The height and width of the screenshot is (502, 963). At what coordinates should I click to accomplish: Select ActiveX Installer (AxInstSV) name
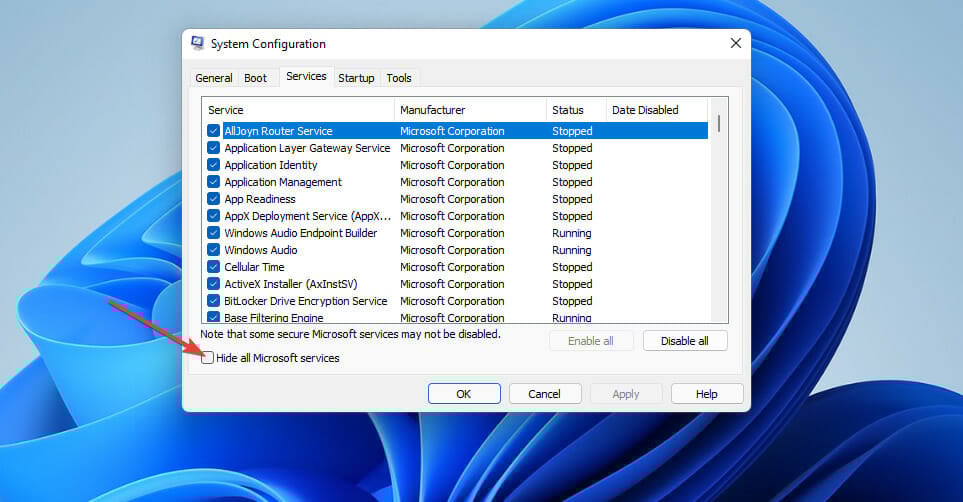(x=290, y=284)
